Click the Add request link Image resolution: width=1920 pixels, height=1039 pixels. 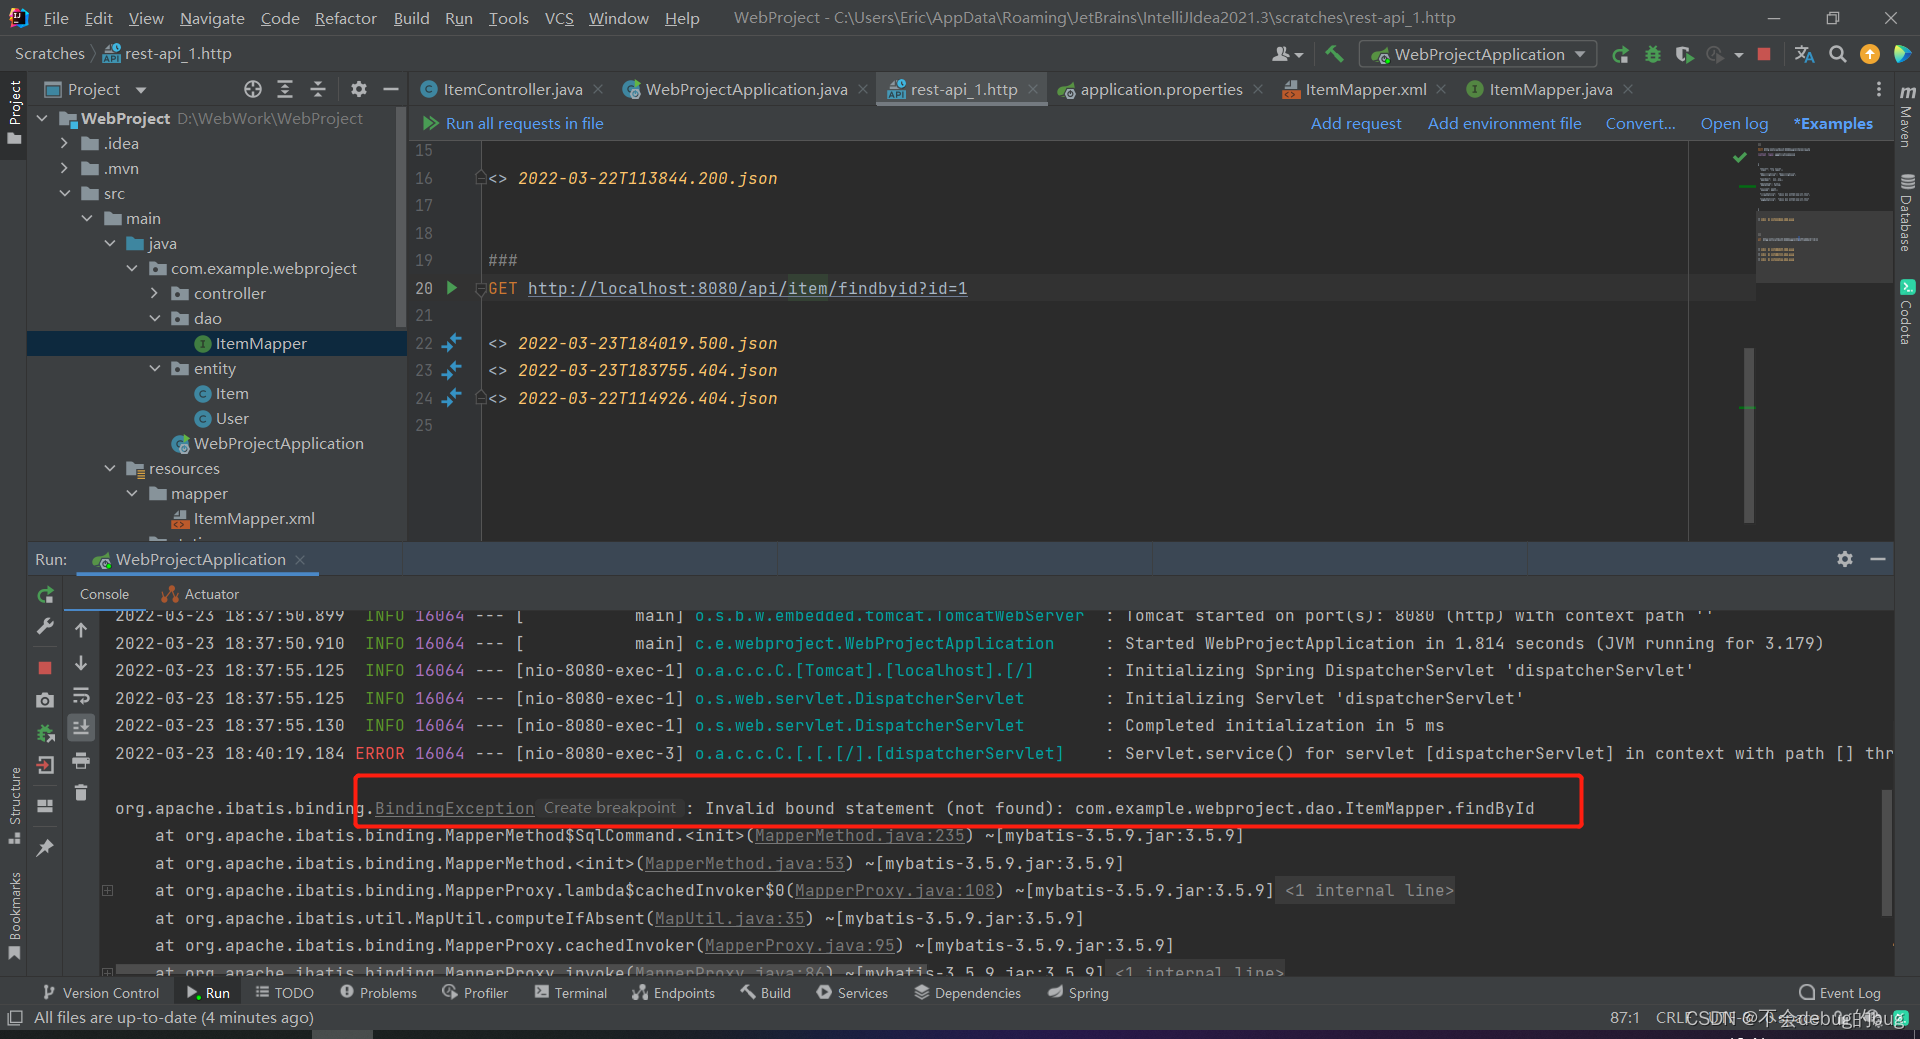(1356, 123)
